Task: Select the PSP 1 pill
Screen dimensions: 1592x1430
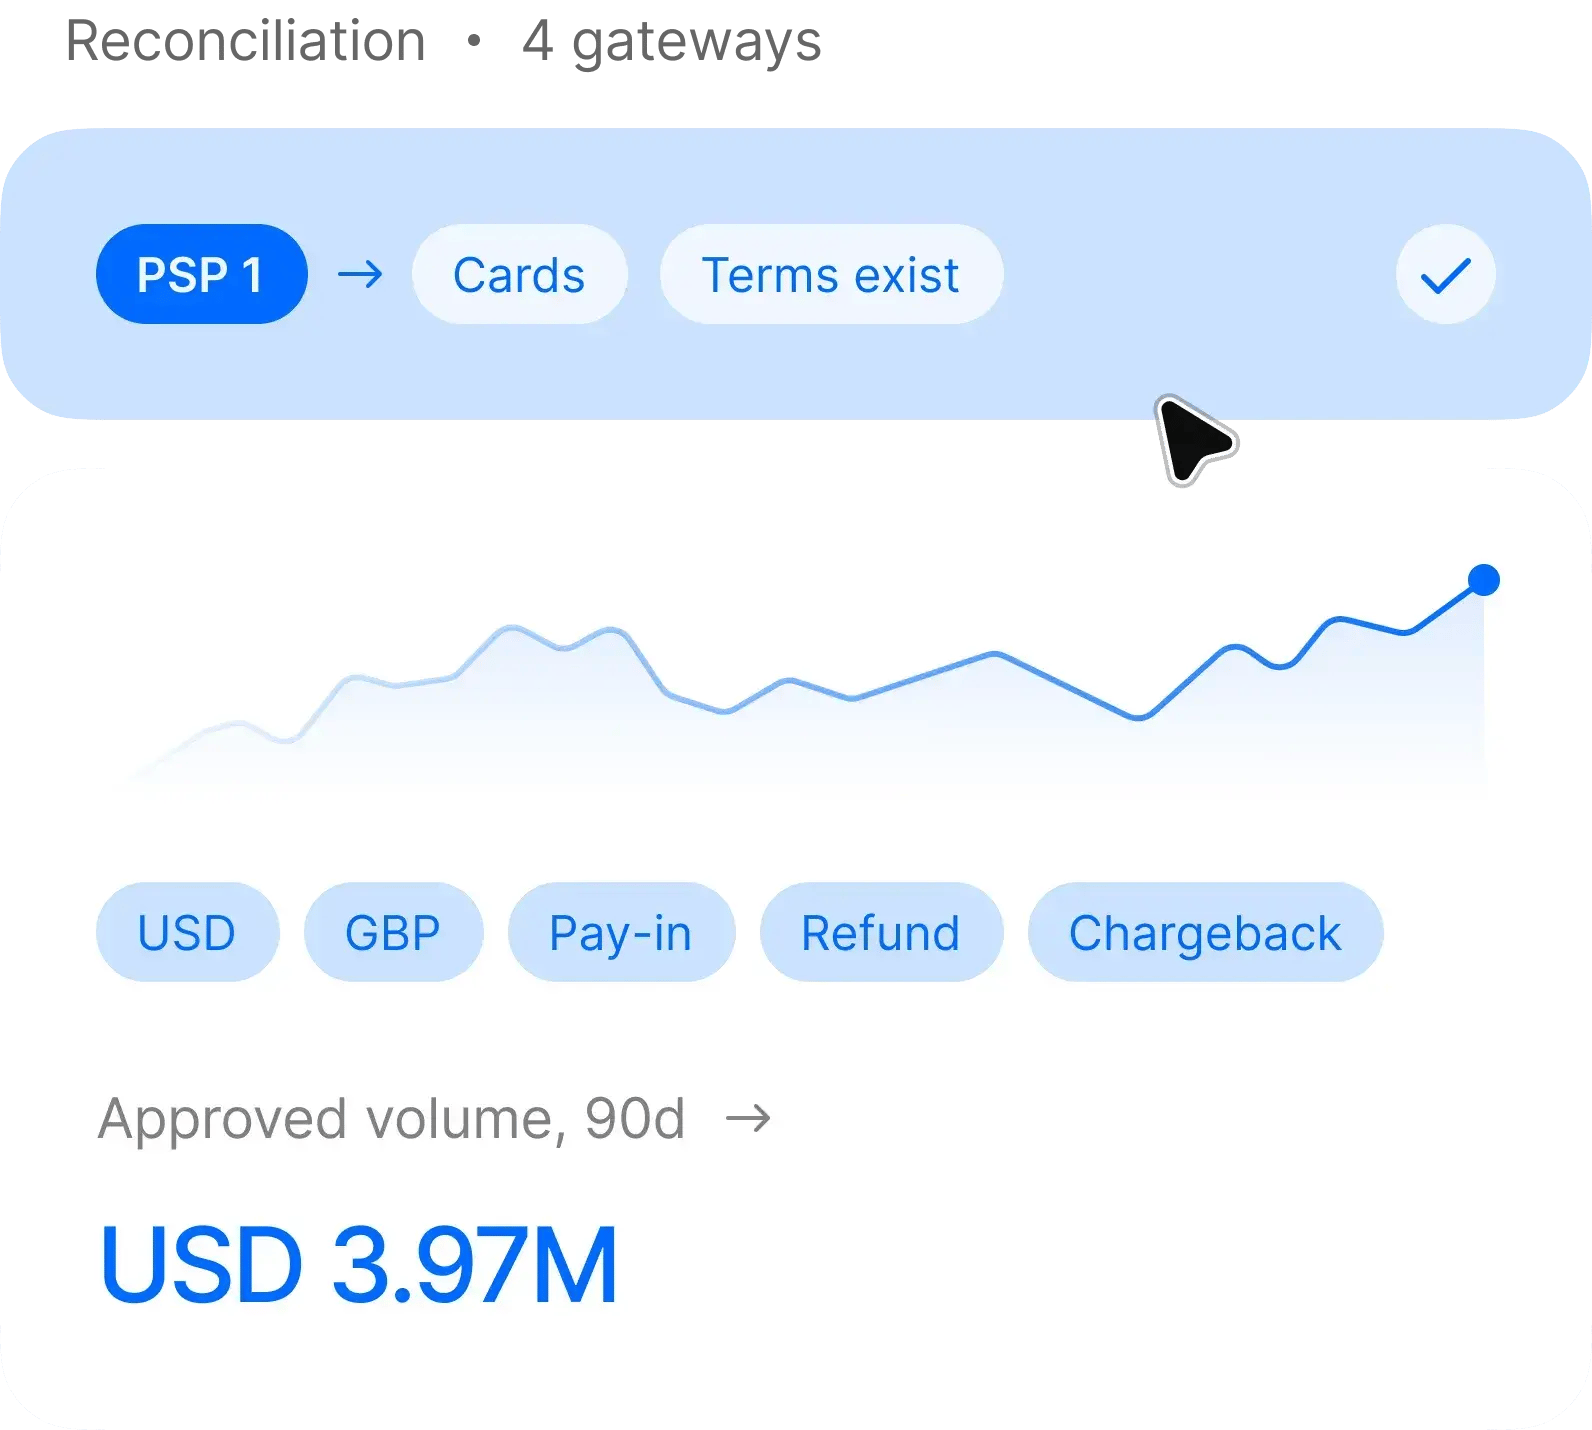Action: (201, 274)
